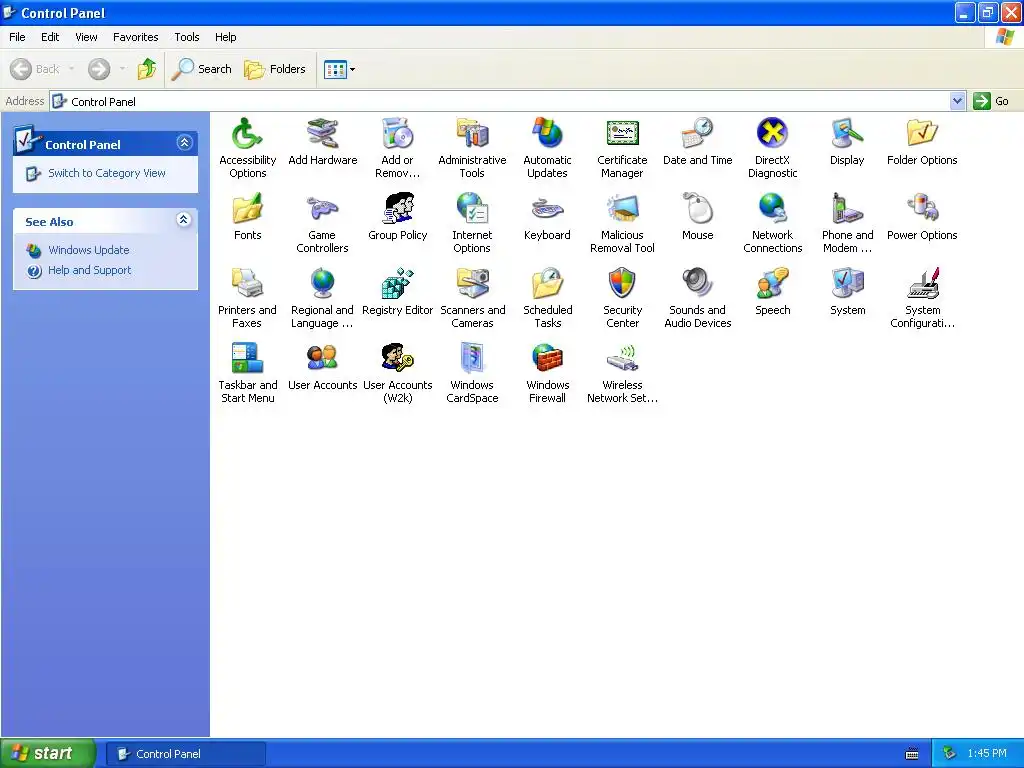Click the Start button
Image resolution: width=1024 pixels, height=768 pixels.
(48, 754)
